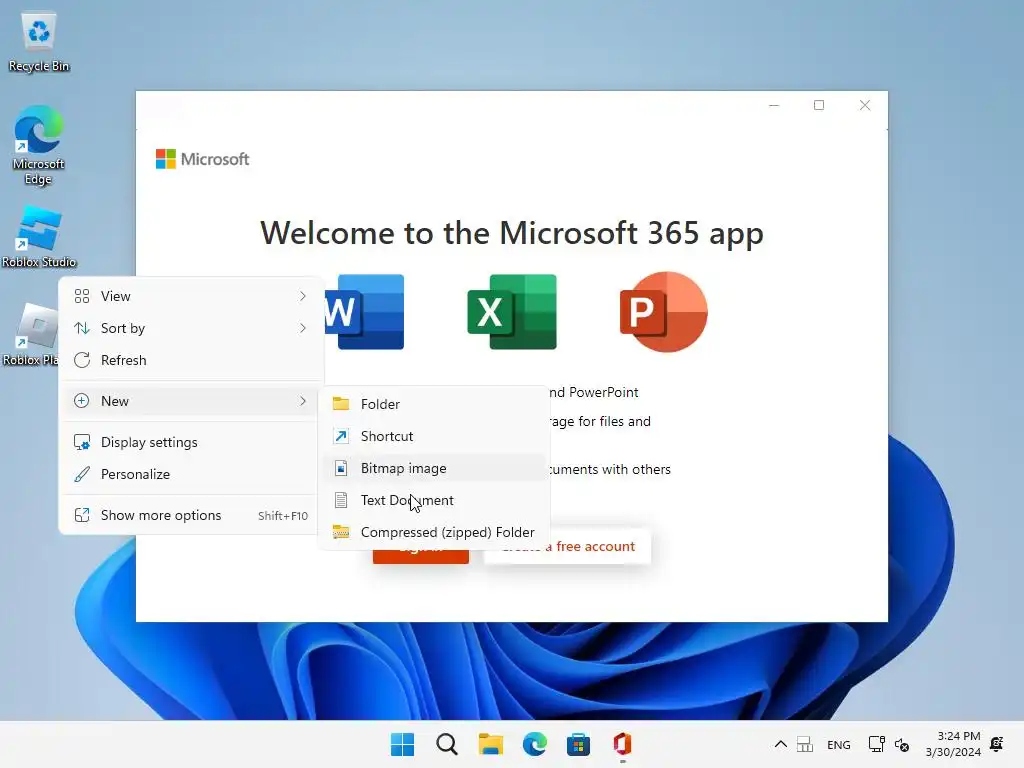Image resolution: width=1024 pixels, height=768 pixels.
Task: Create a new Shortcut
Action: (434, 436)
